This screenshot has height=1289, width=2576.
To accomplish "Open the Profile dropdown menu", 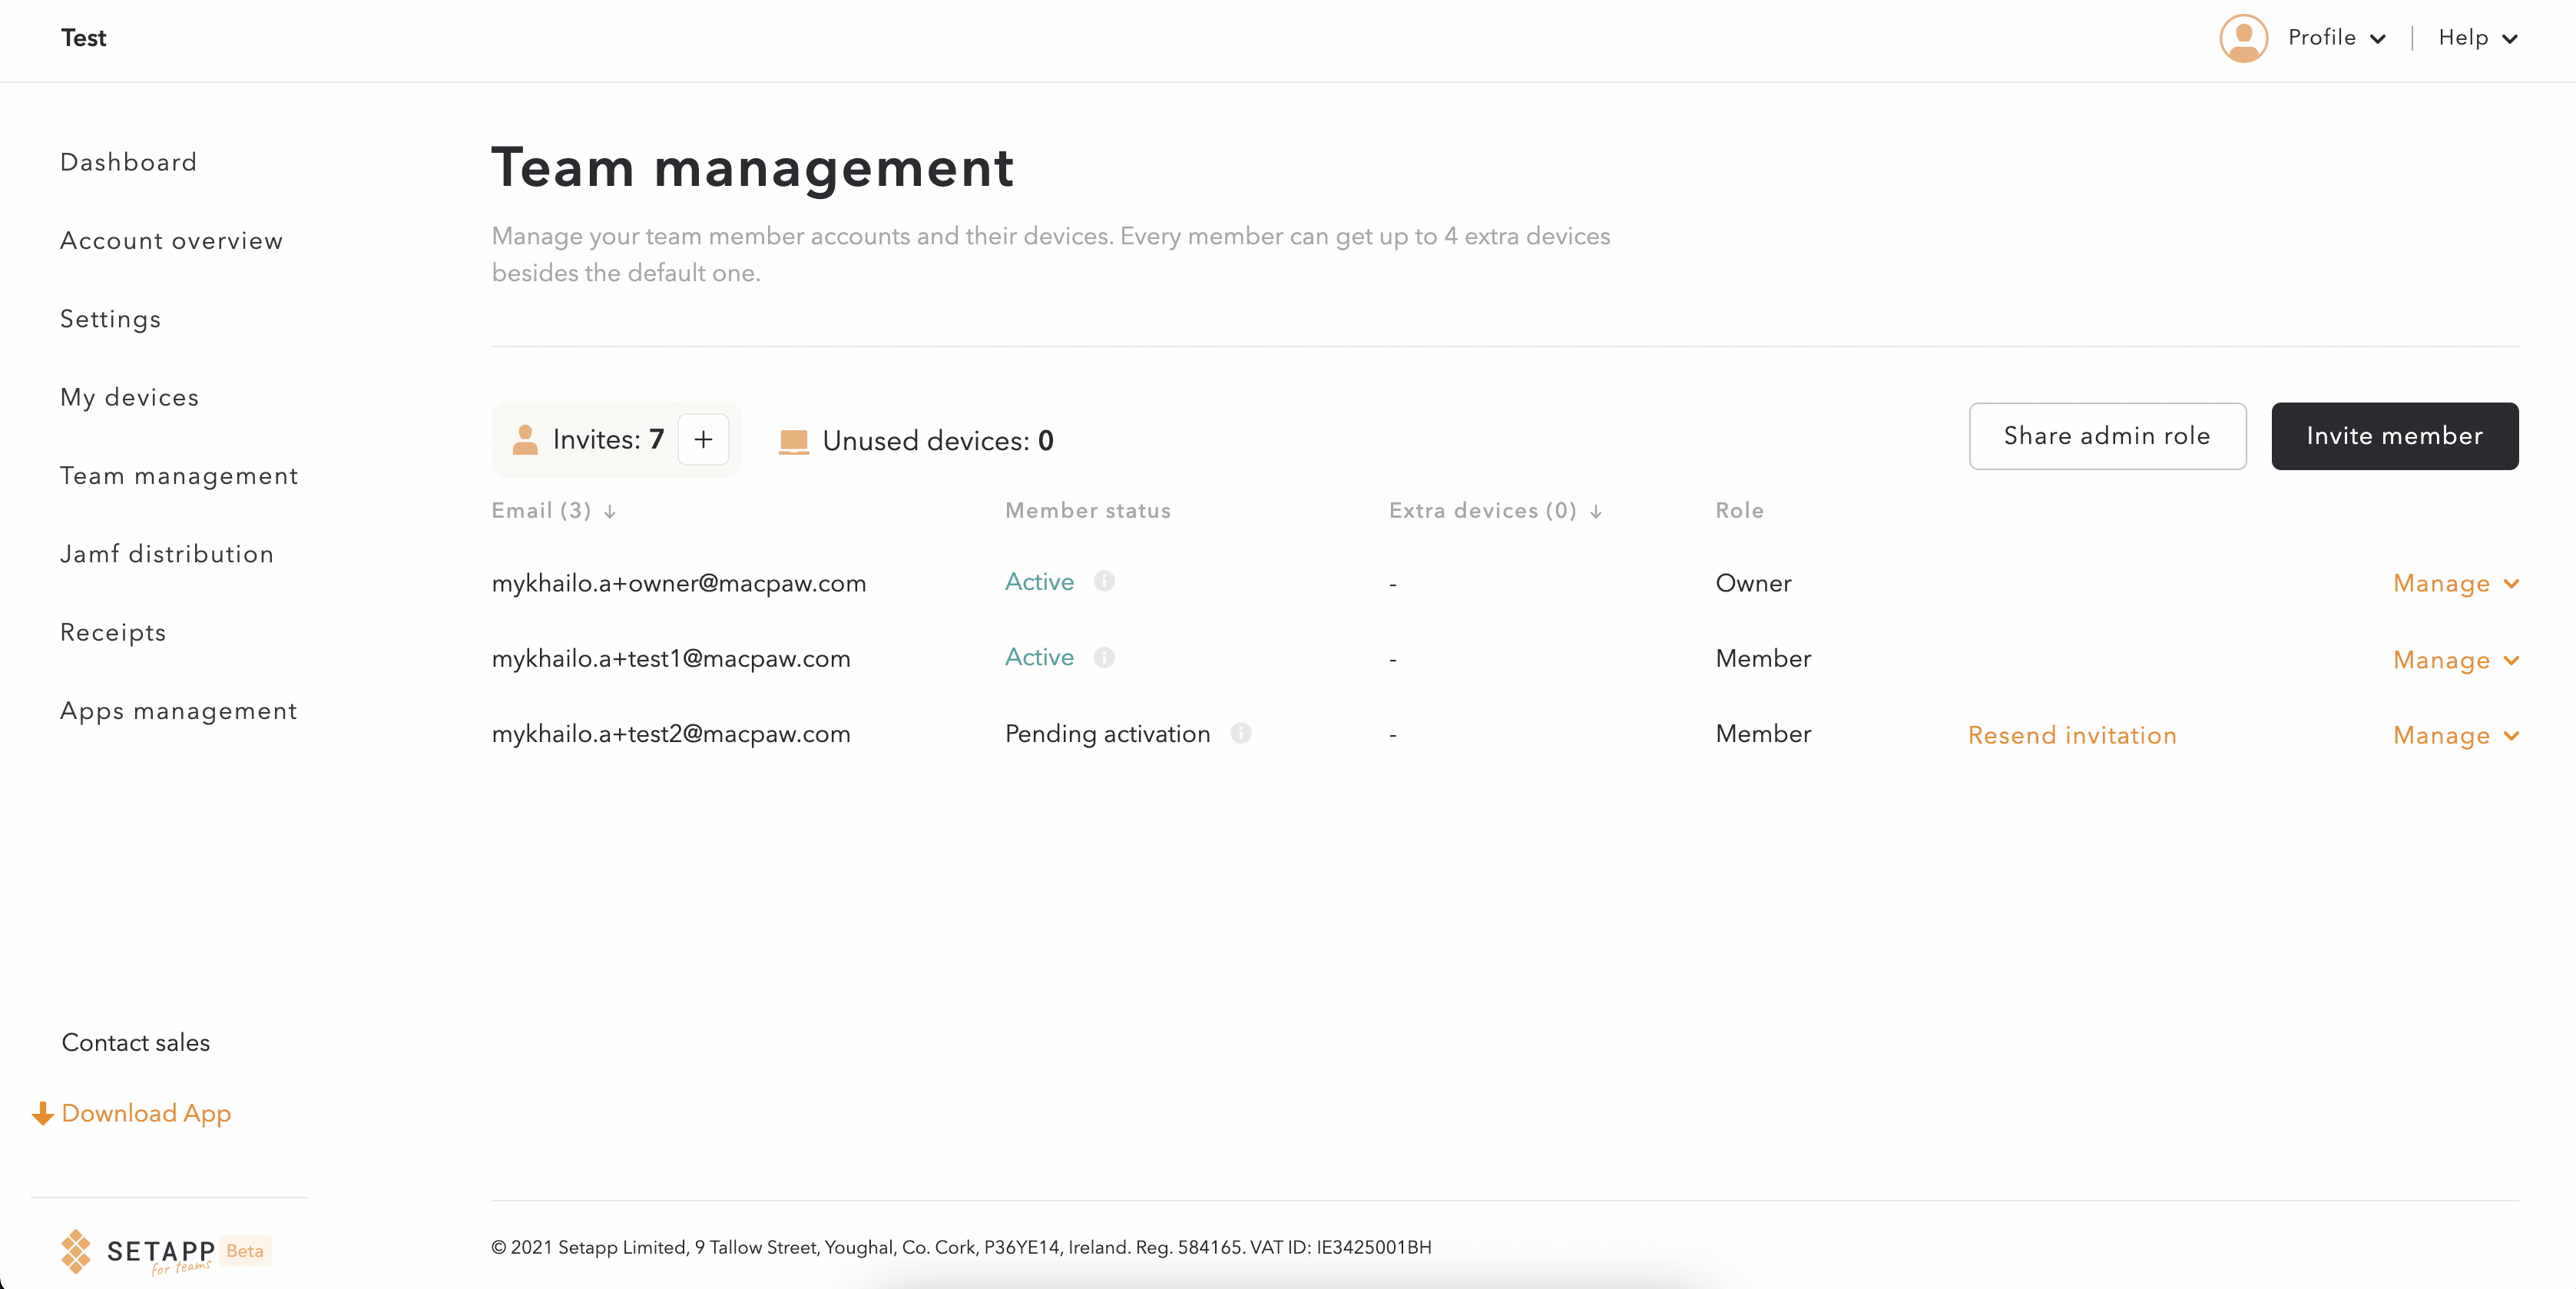I will point(2337,38).
